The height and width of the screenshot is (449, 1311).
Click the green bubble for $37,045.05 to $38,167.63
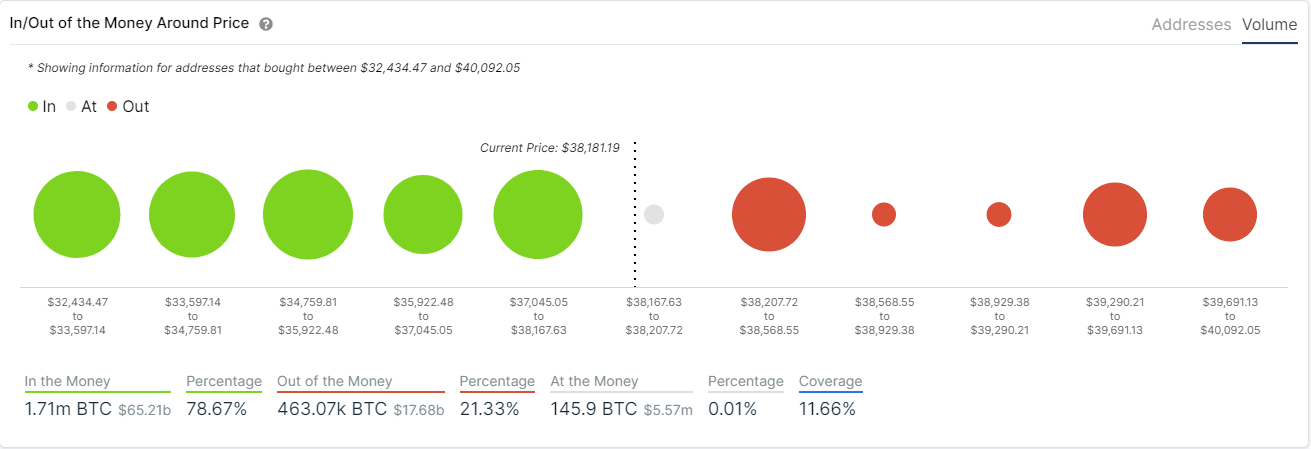point(538,215)
